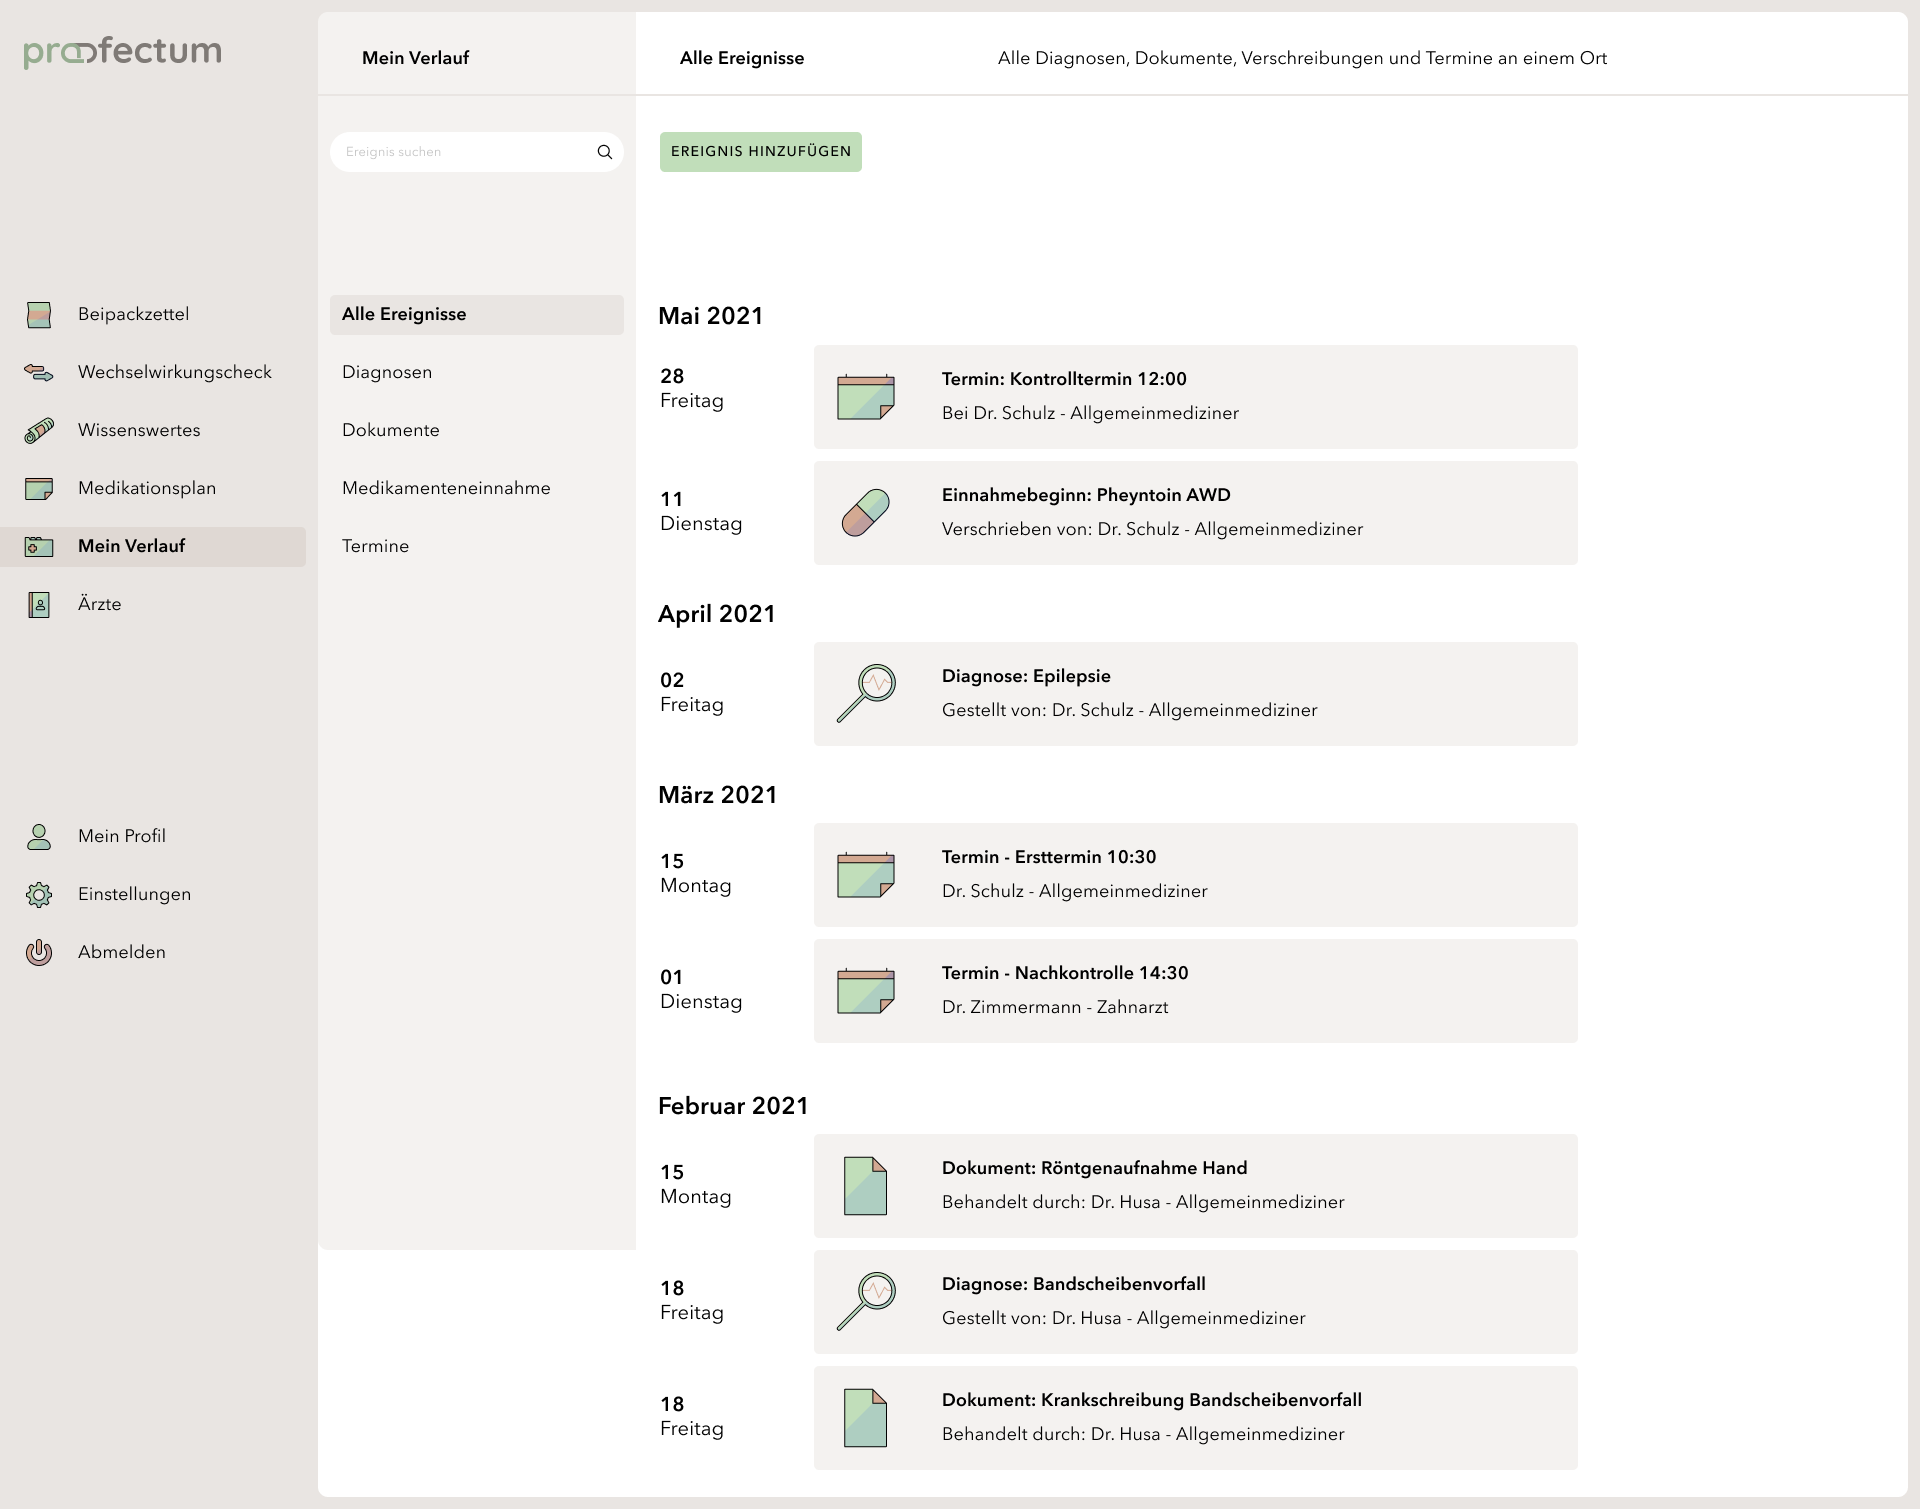1920x1509 pixels.
Task: Click the Einstellungen gear icon
Action: coord(39,895)
